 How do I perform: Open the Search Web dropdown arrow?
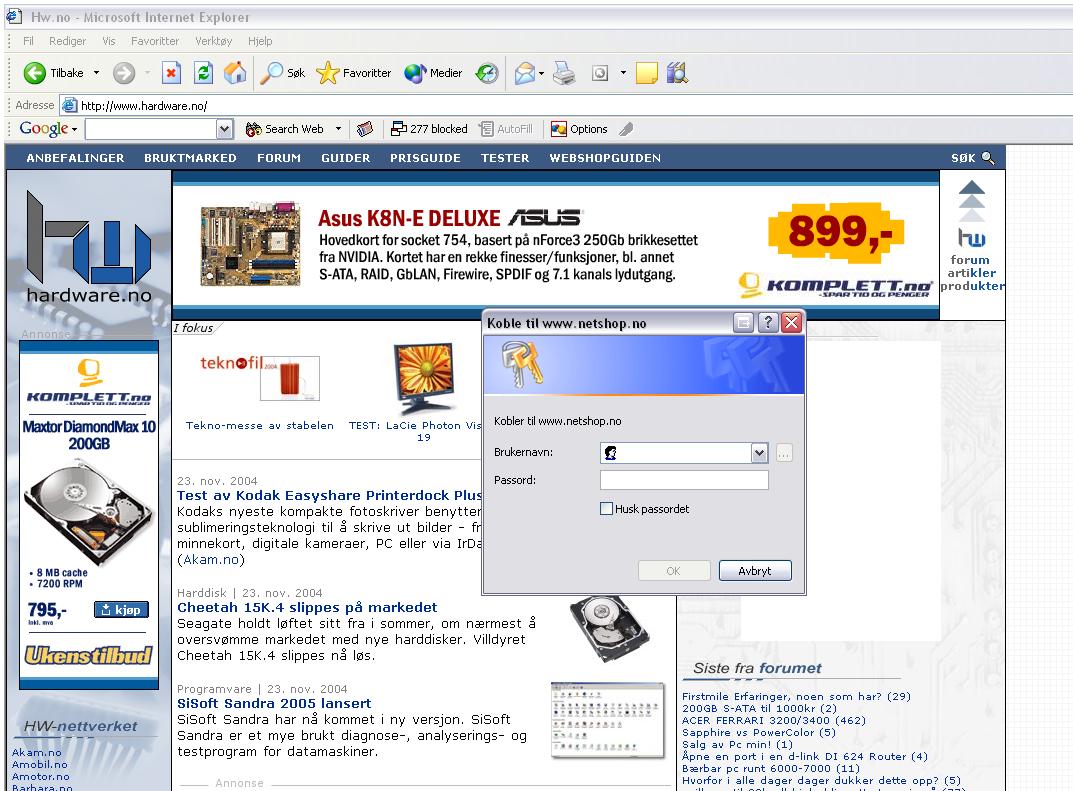[338, 129]
